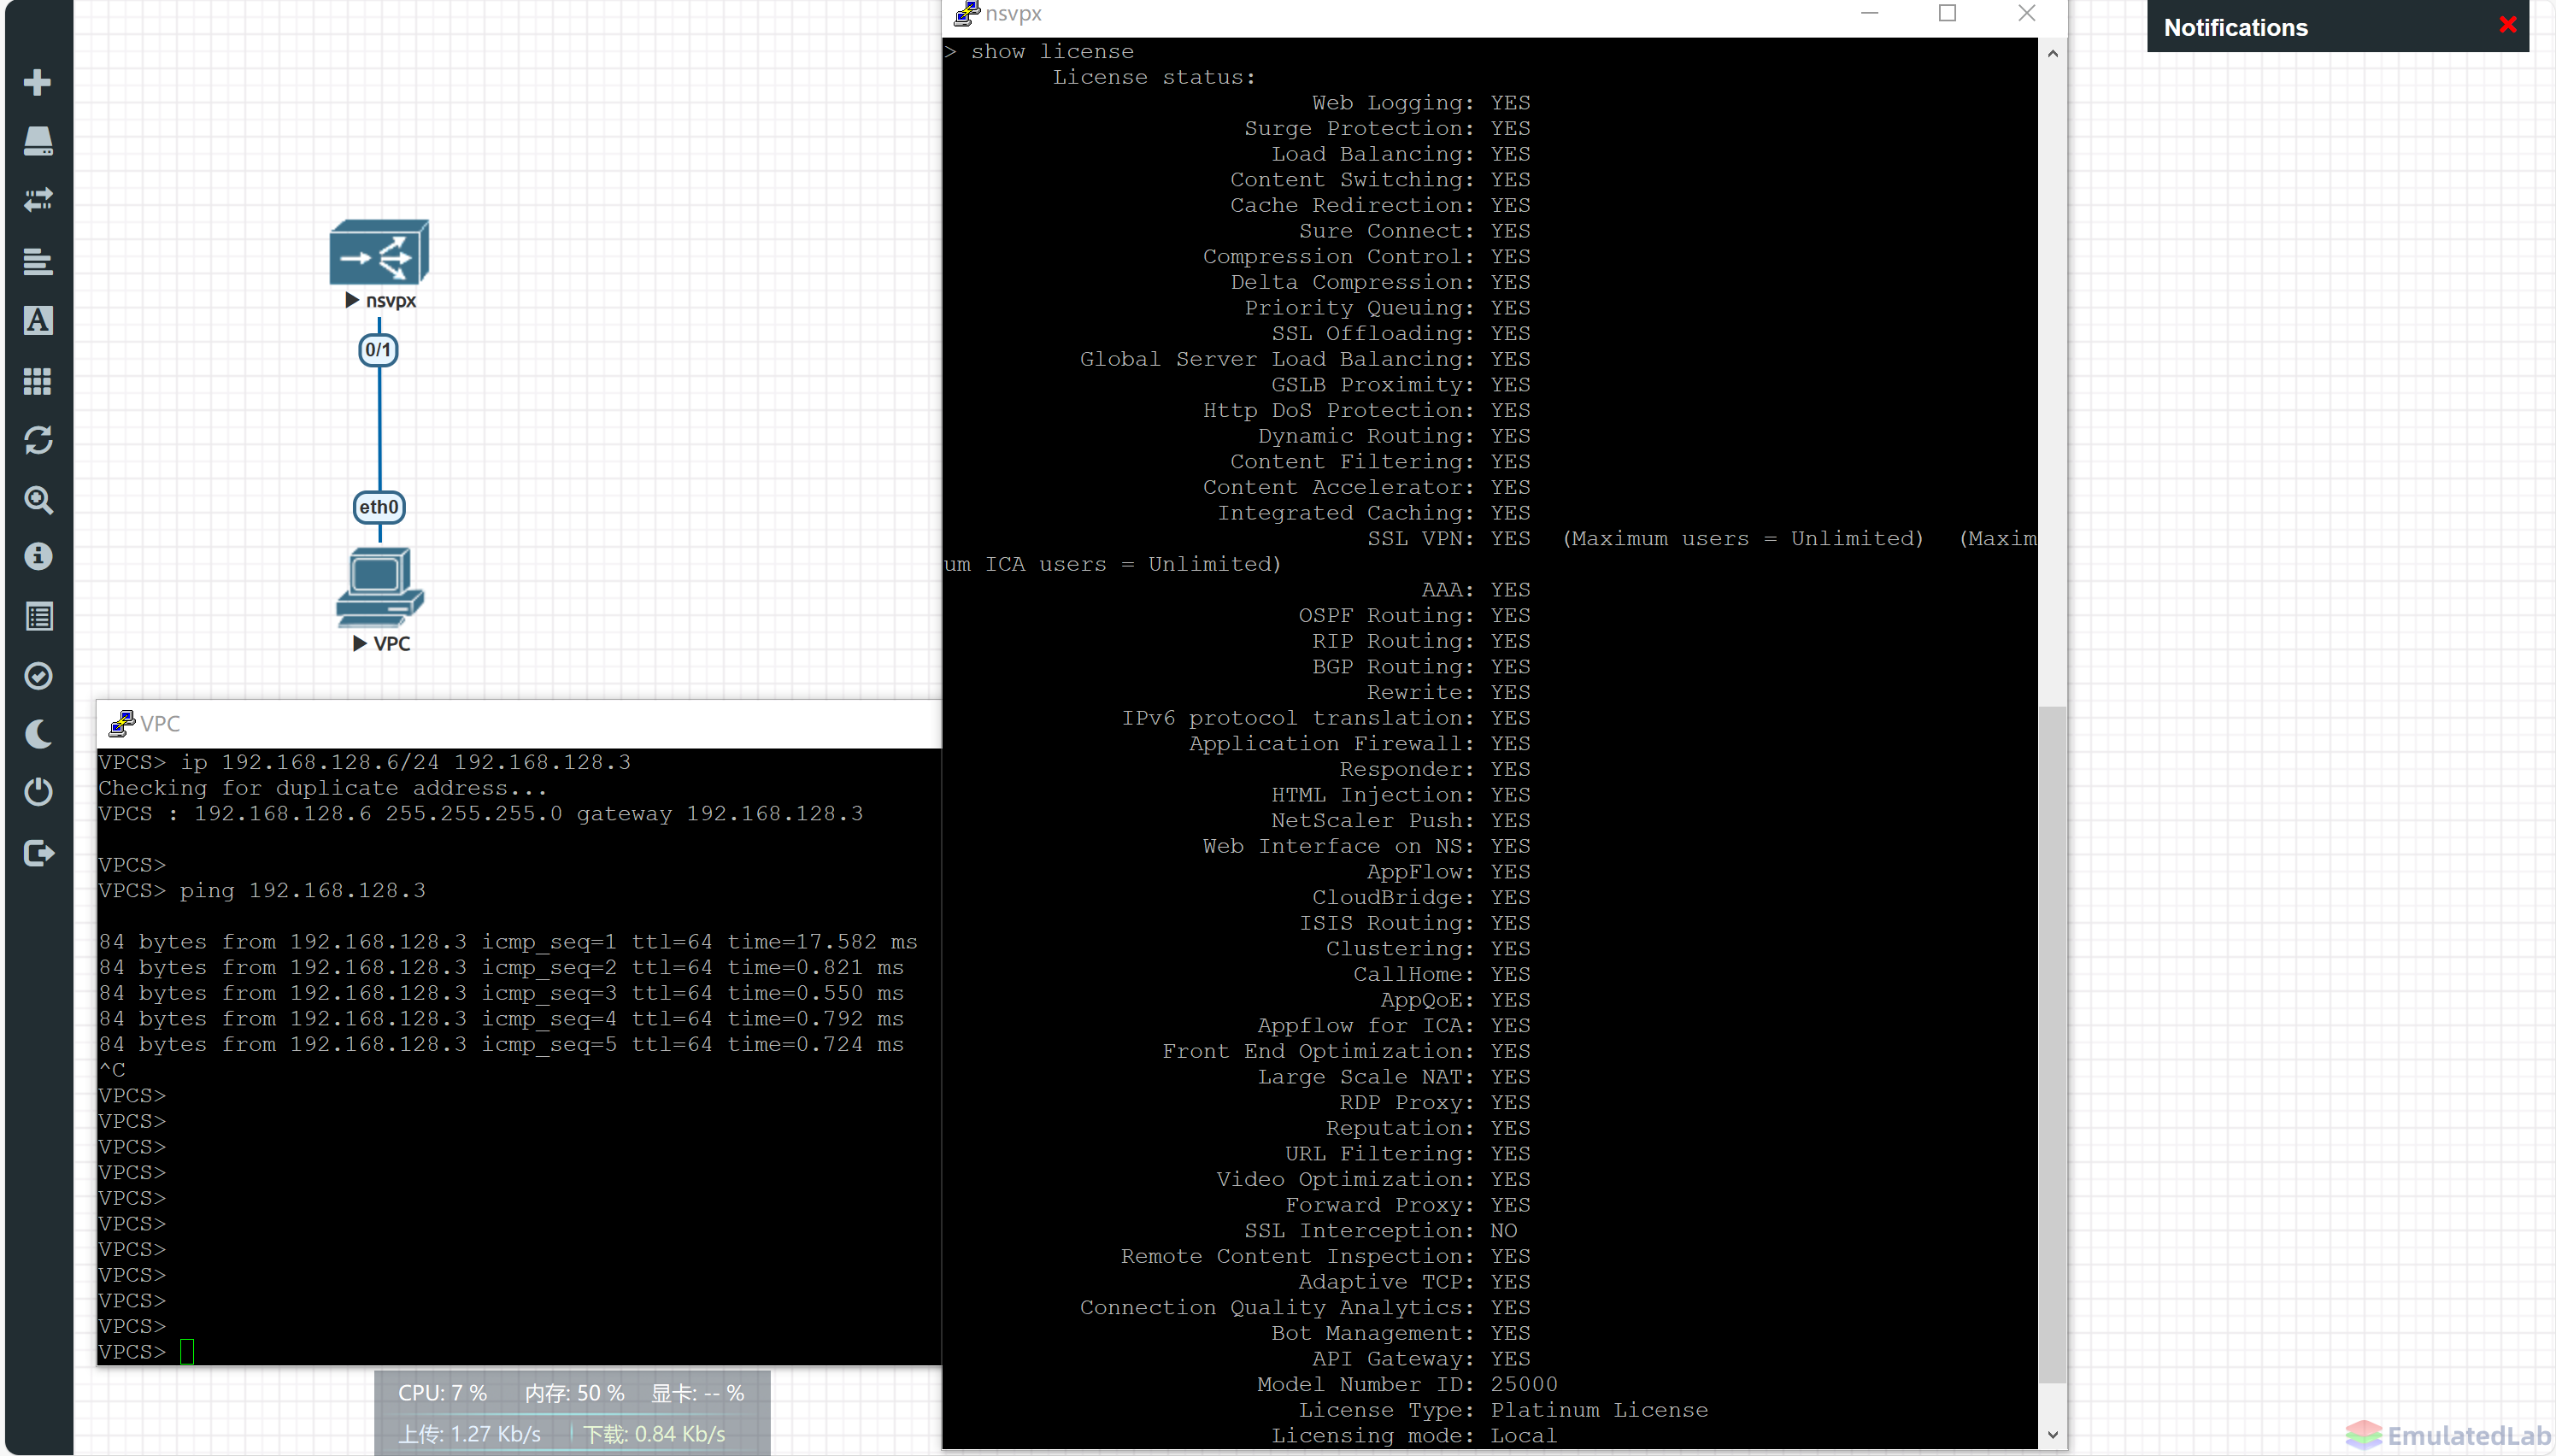Click the Add object plus icon
The image size is (2556, 1456).
pyautogui.click(x=38, y=82)
